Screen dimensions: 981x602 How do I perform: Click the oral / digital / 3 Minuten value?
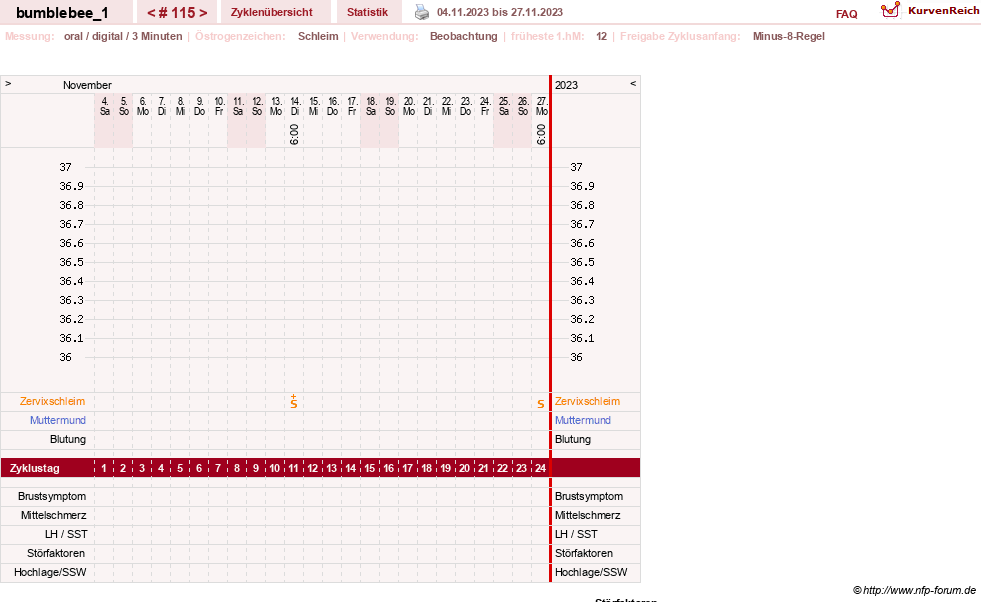(x=123, y=36)
